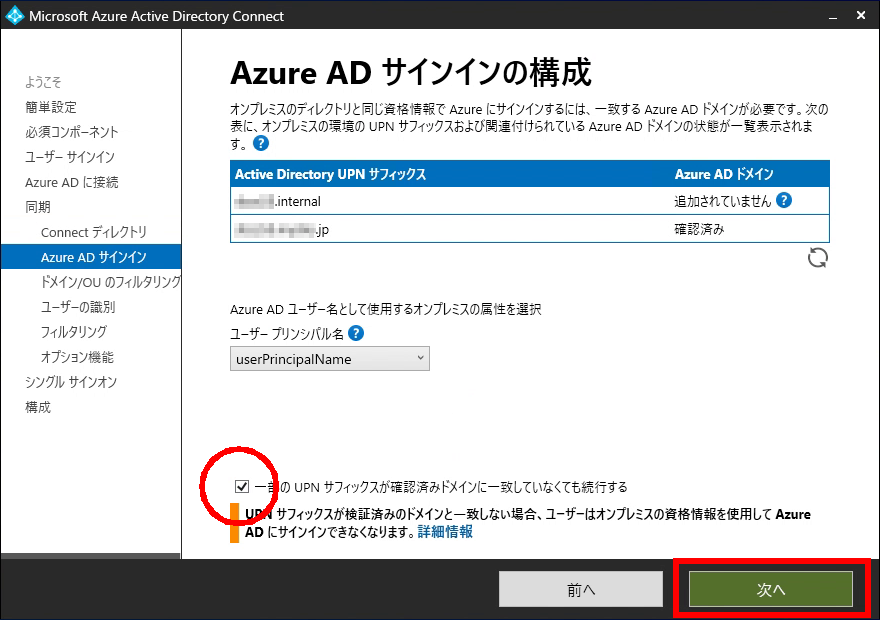Screen dimensions: 880x620
Task: Open help icon beside the description paragraph
Action: (261, 144)
